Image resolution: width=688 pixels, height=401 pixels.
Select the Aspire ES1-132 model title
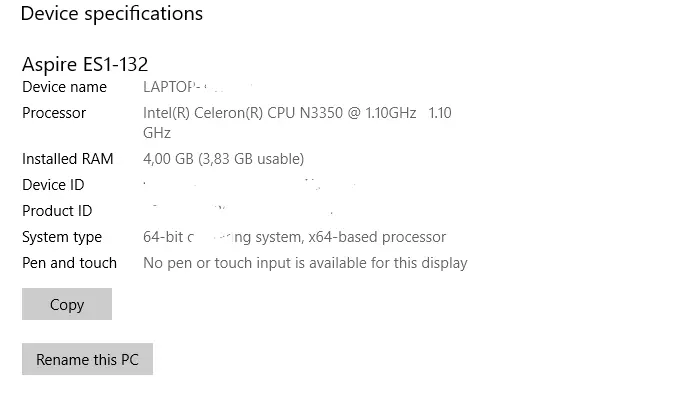[x=85, y=64]
